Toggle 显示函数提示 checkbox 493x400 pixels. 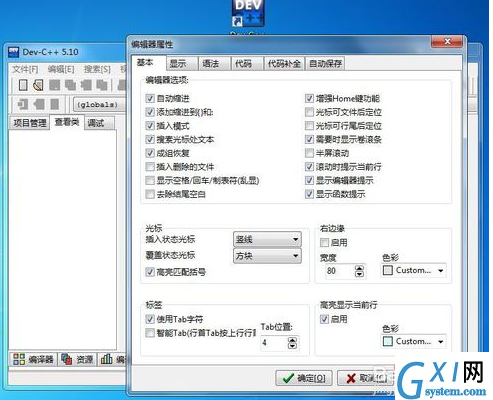click(309, 194)
